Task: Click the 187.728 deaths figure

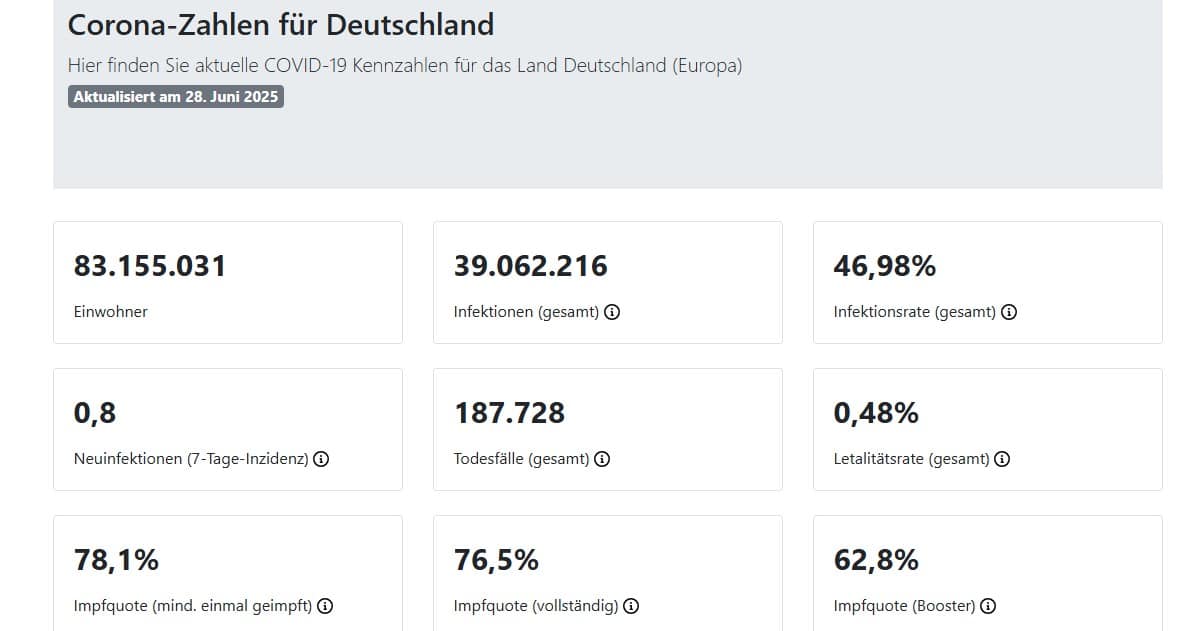Action: tap(510, 414)
